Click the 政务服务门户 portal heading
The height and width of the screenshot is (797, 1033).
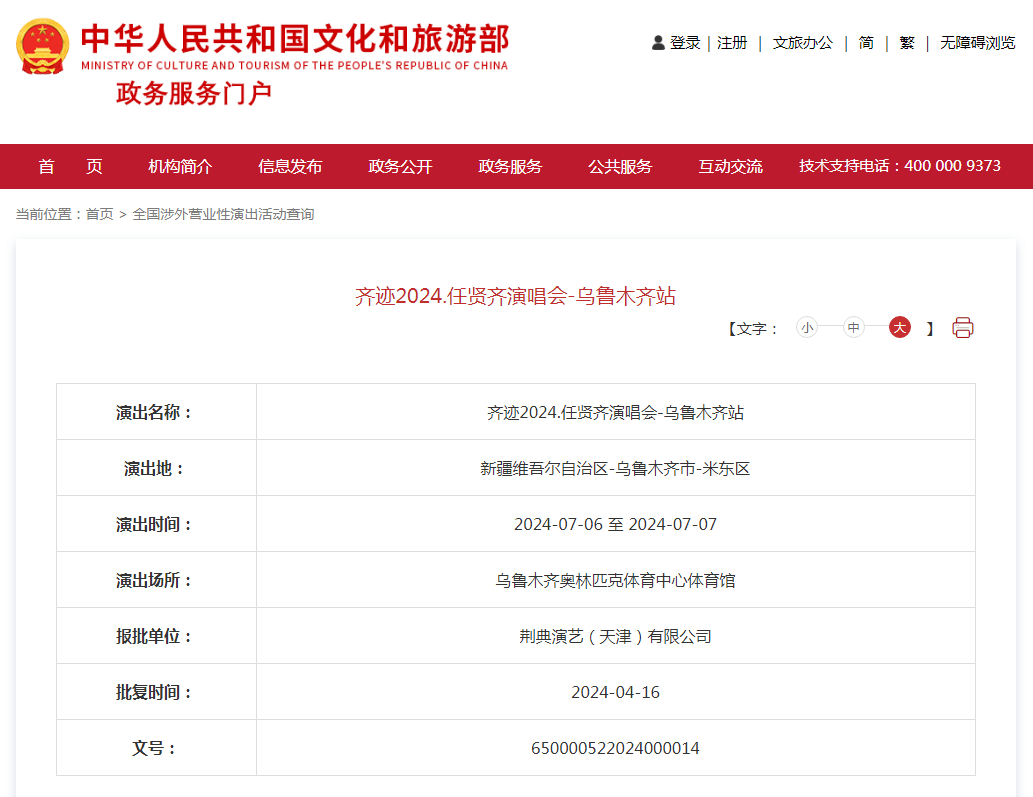[194, 94]
